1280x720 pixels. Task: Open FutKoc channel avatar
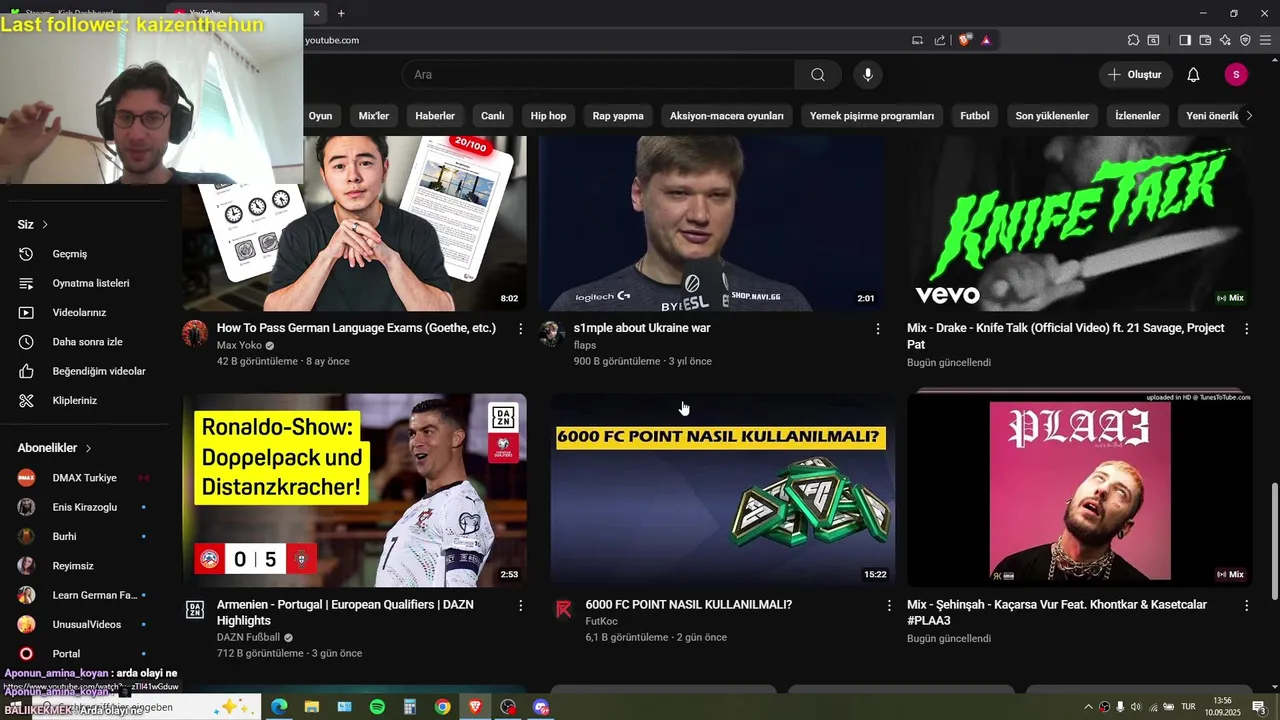click(564, 610)
